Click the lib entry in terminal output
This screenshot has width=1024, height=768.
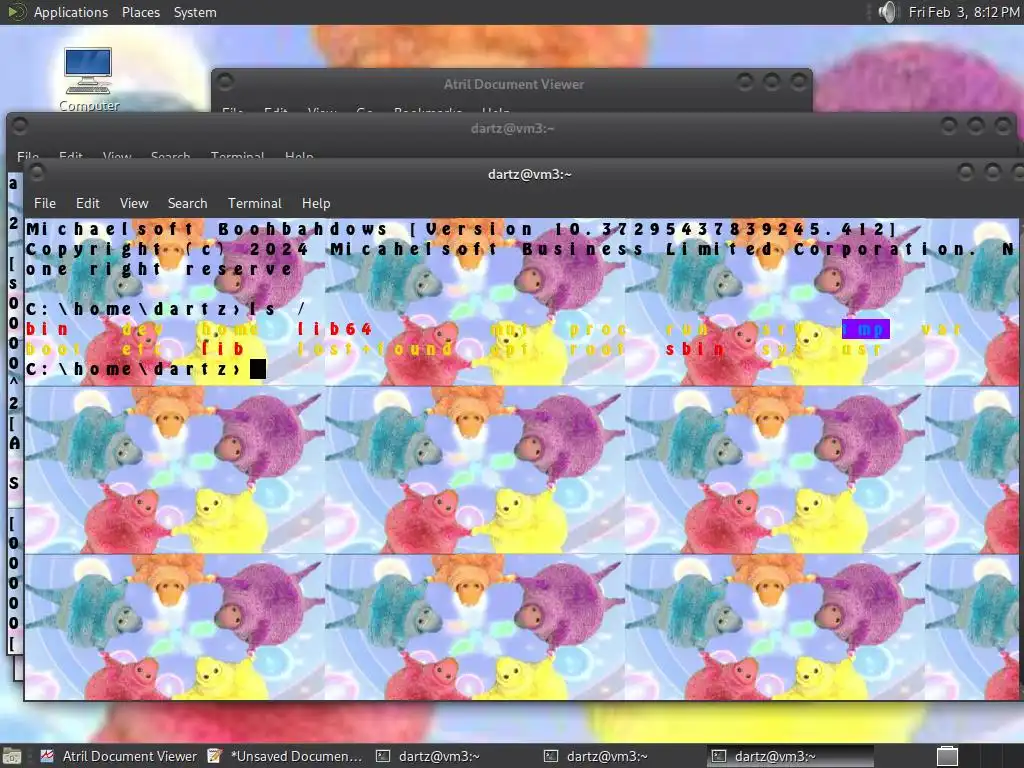coord(222,349)
